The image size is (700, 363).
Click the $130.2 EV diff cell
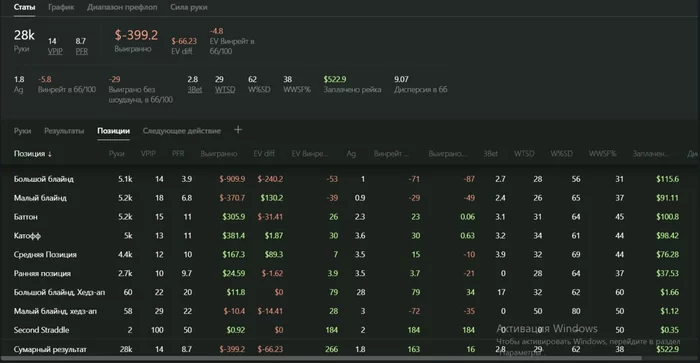272,198
